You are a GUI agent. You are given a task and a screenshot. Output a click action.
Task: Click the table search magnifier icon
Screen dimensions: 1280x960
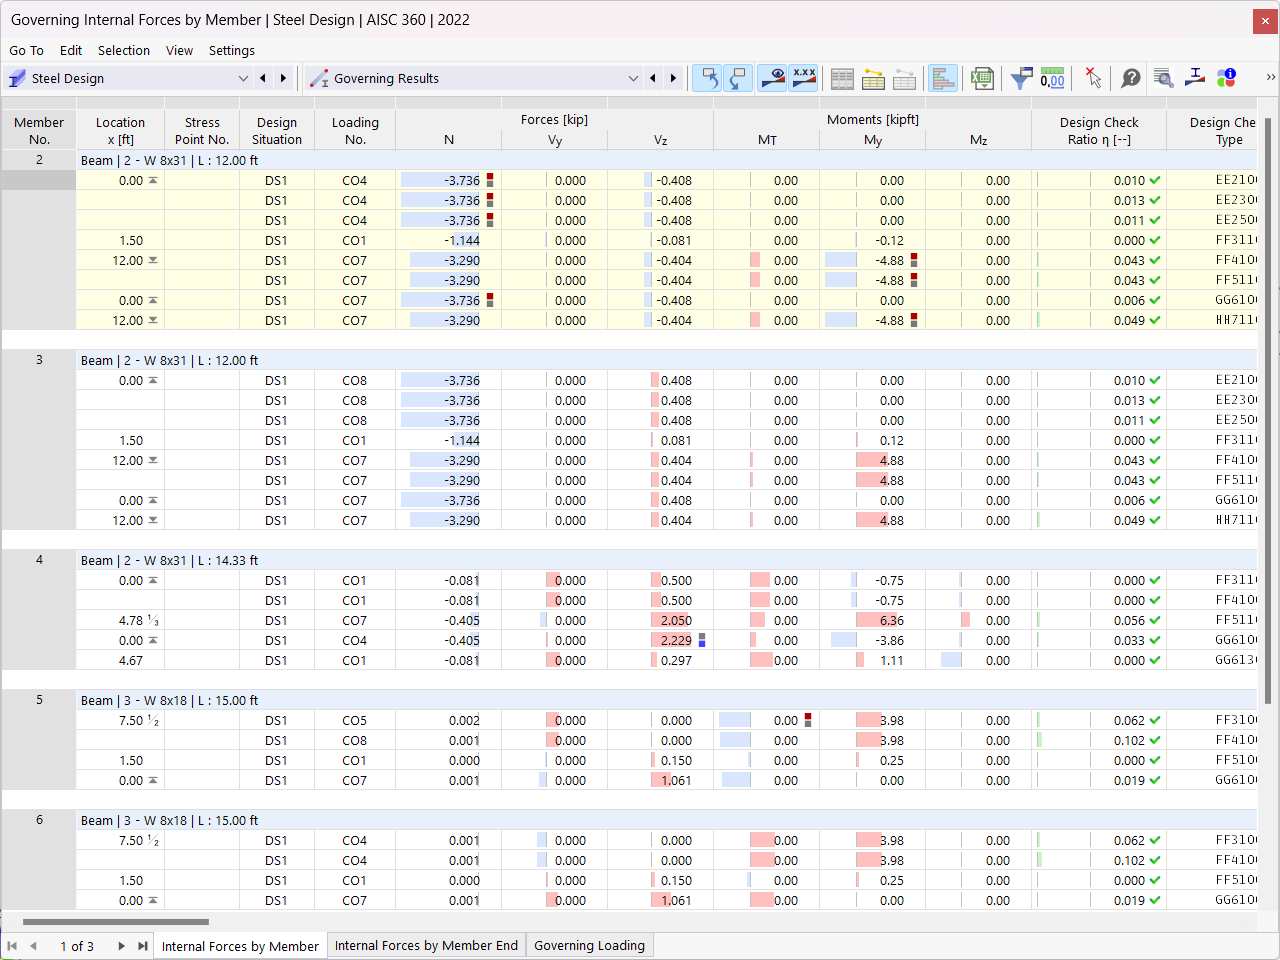(x=1163, y=78)
